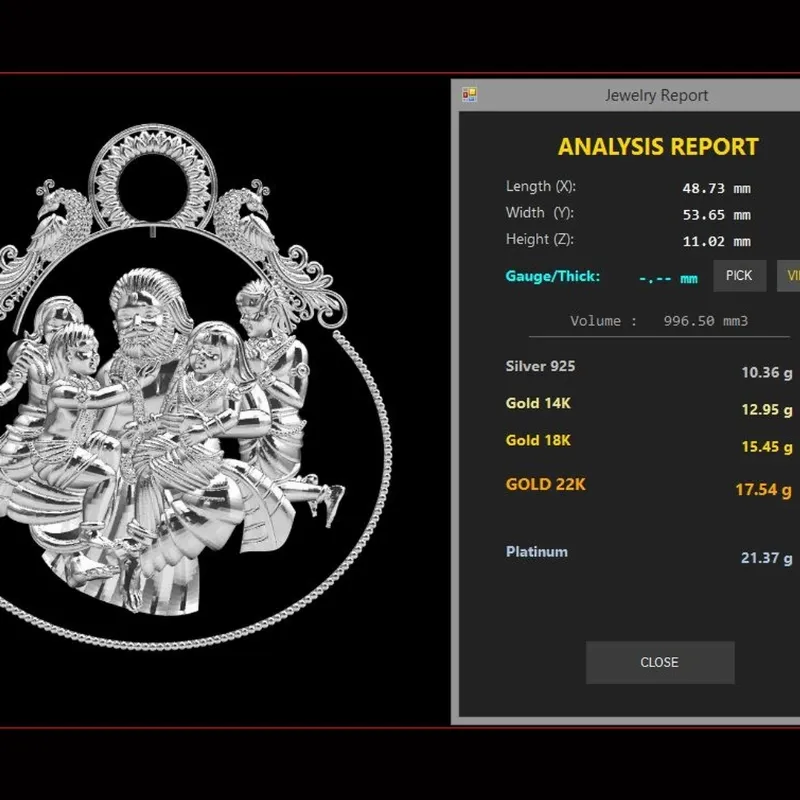800x800 pixels.
Task: Click the Gauge/Thick label
Action: point(553,276)
